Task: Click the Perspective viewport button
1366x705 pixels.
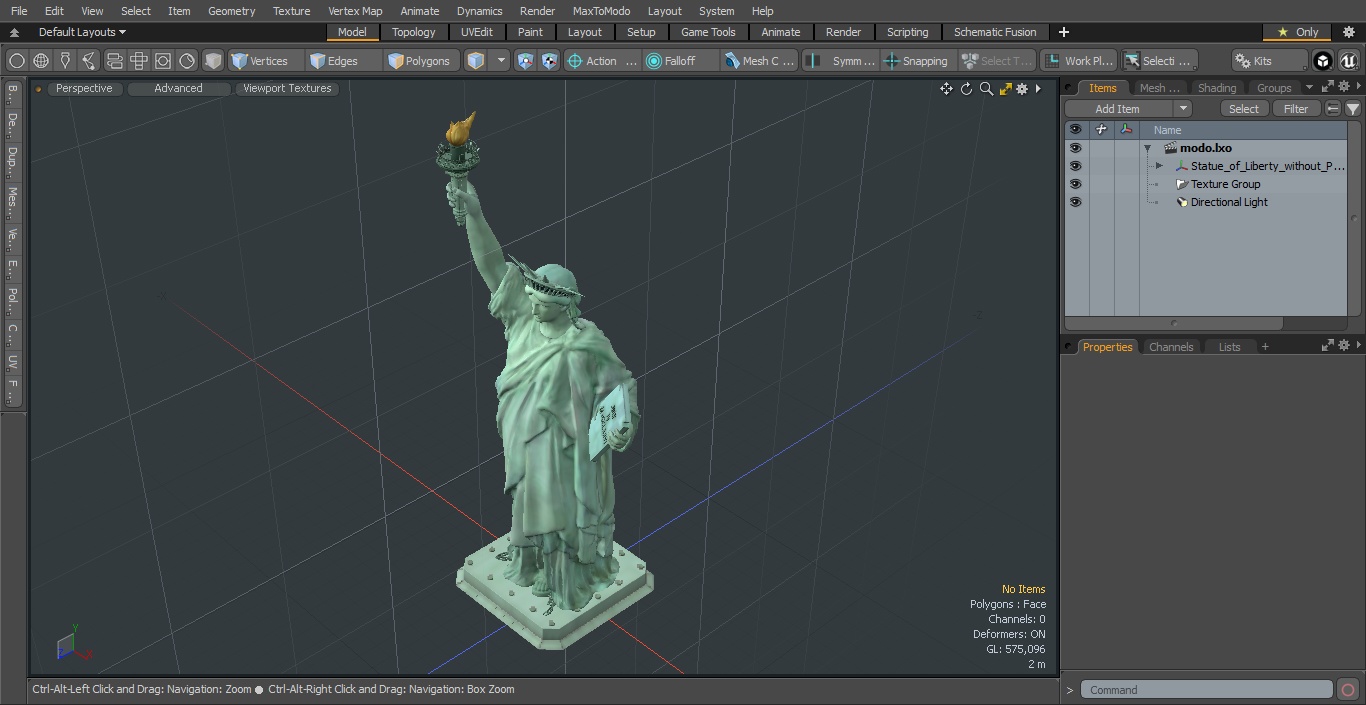Action: (84, 88)
